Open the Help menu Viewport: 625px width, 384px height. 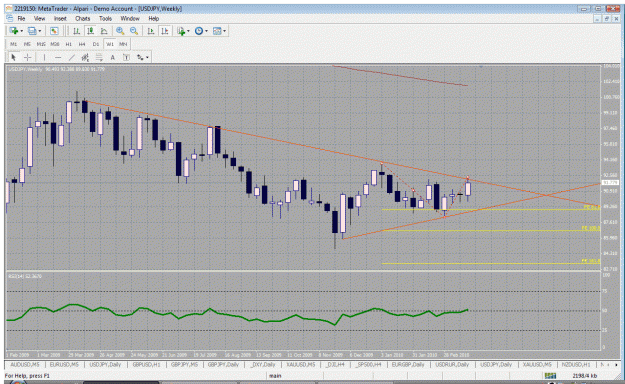[153, 19]
